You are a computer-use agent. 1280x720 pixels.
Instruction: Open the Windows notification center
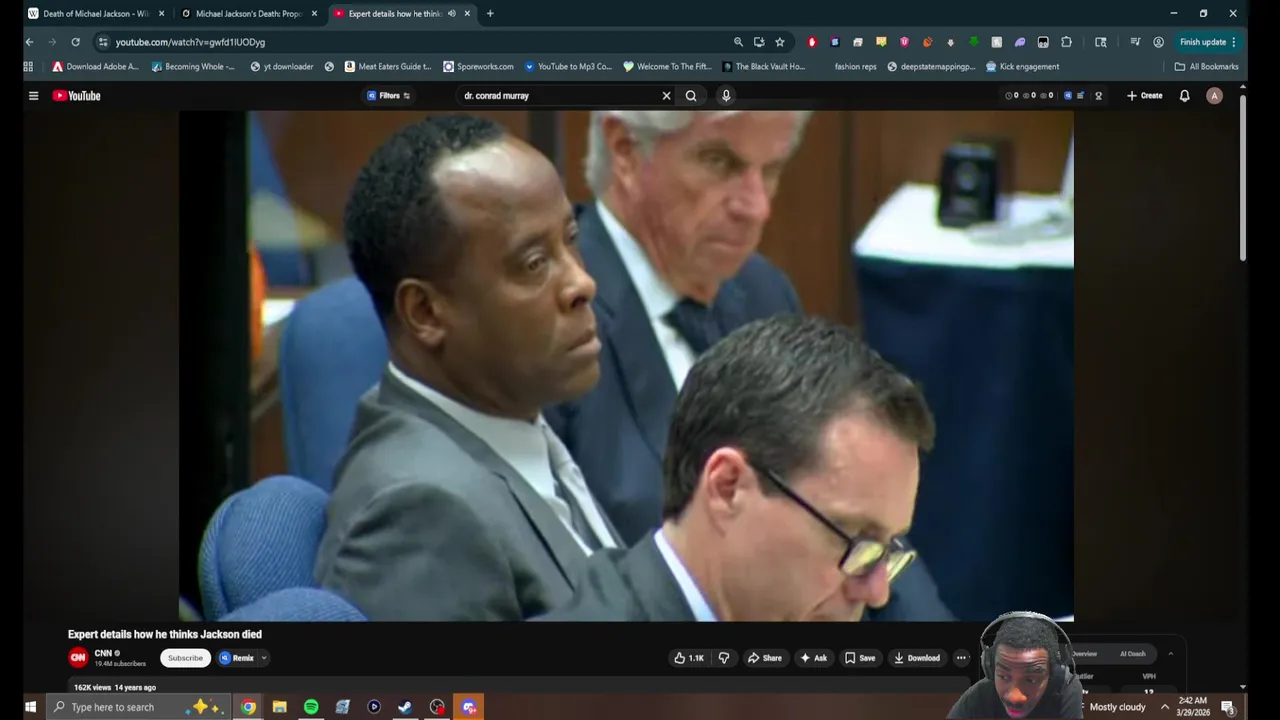pos(1227,707)
